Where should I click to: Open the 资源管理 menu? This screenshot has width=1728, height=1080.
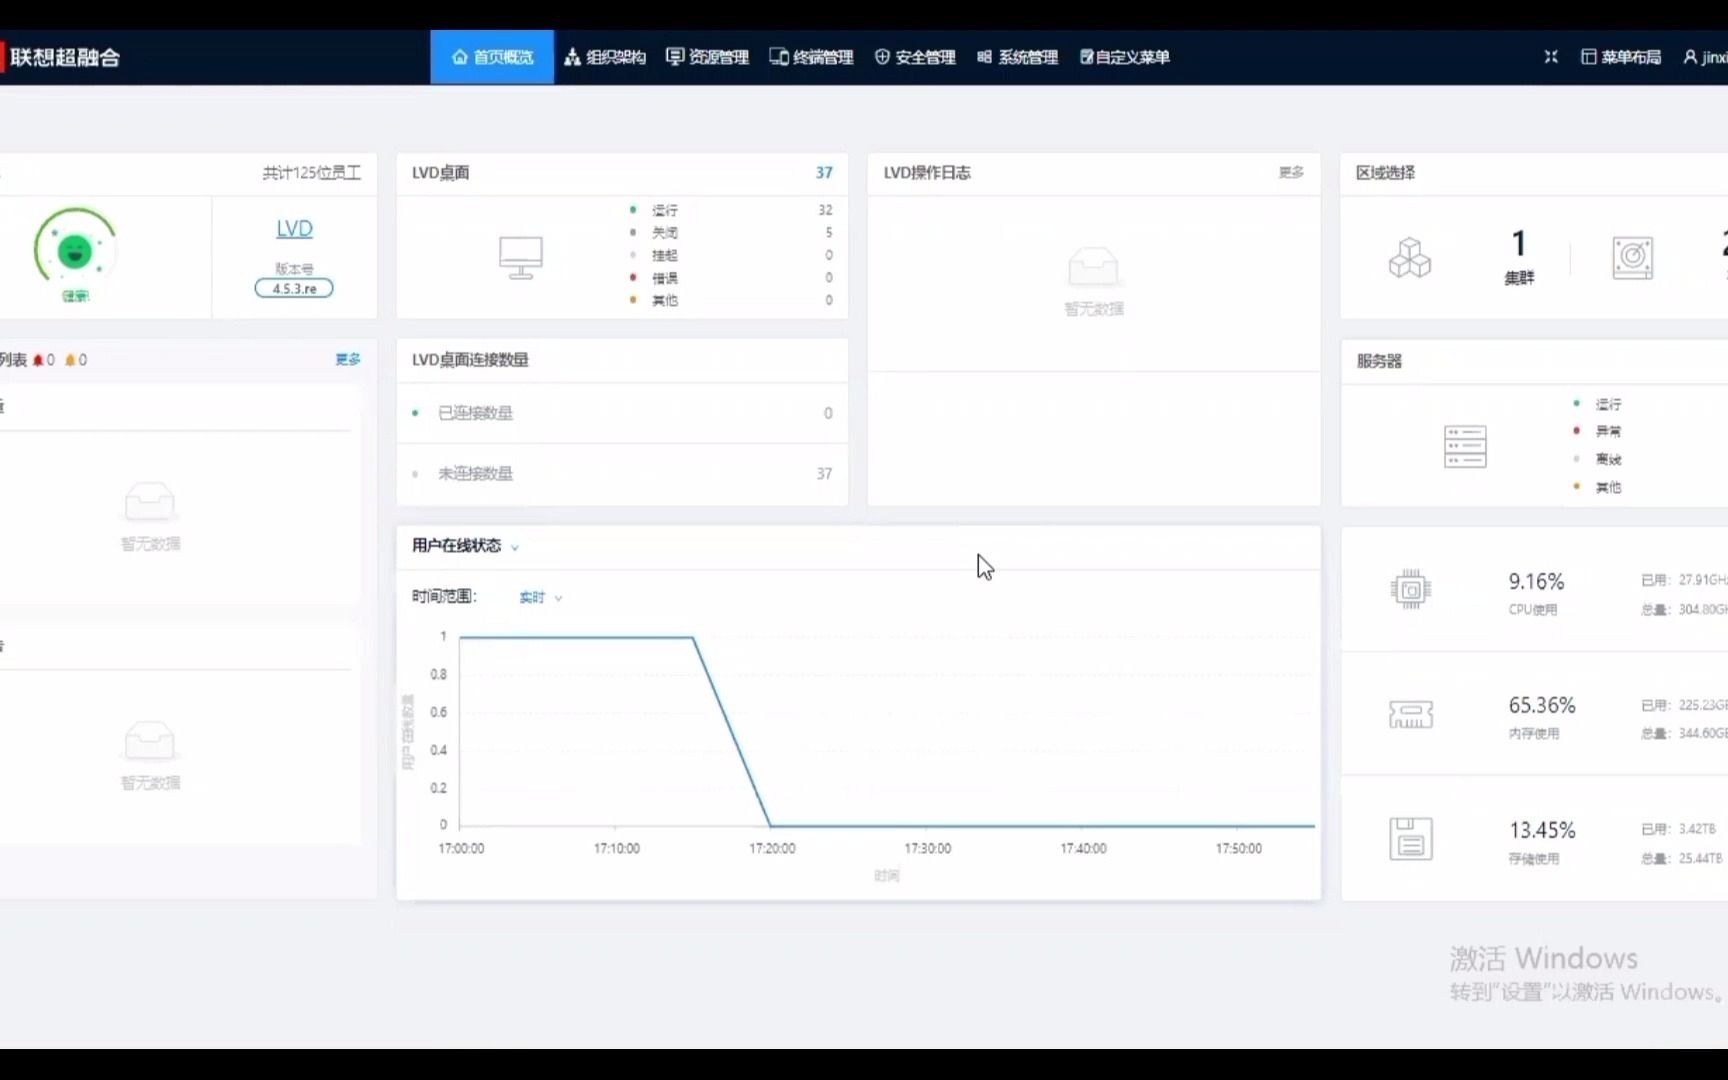(707, 57)
